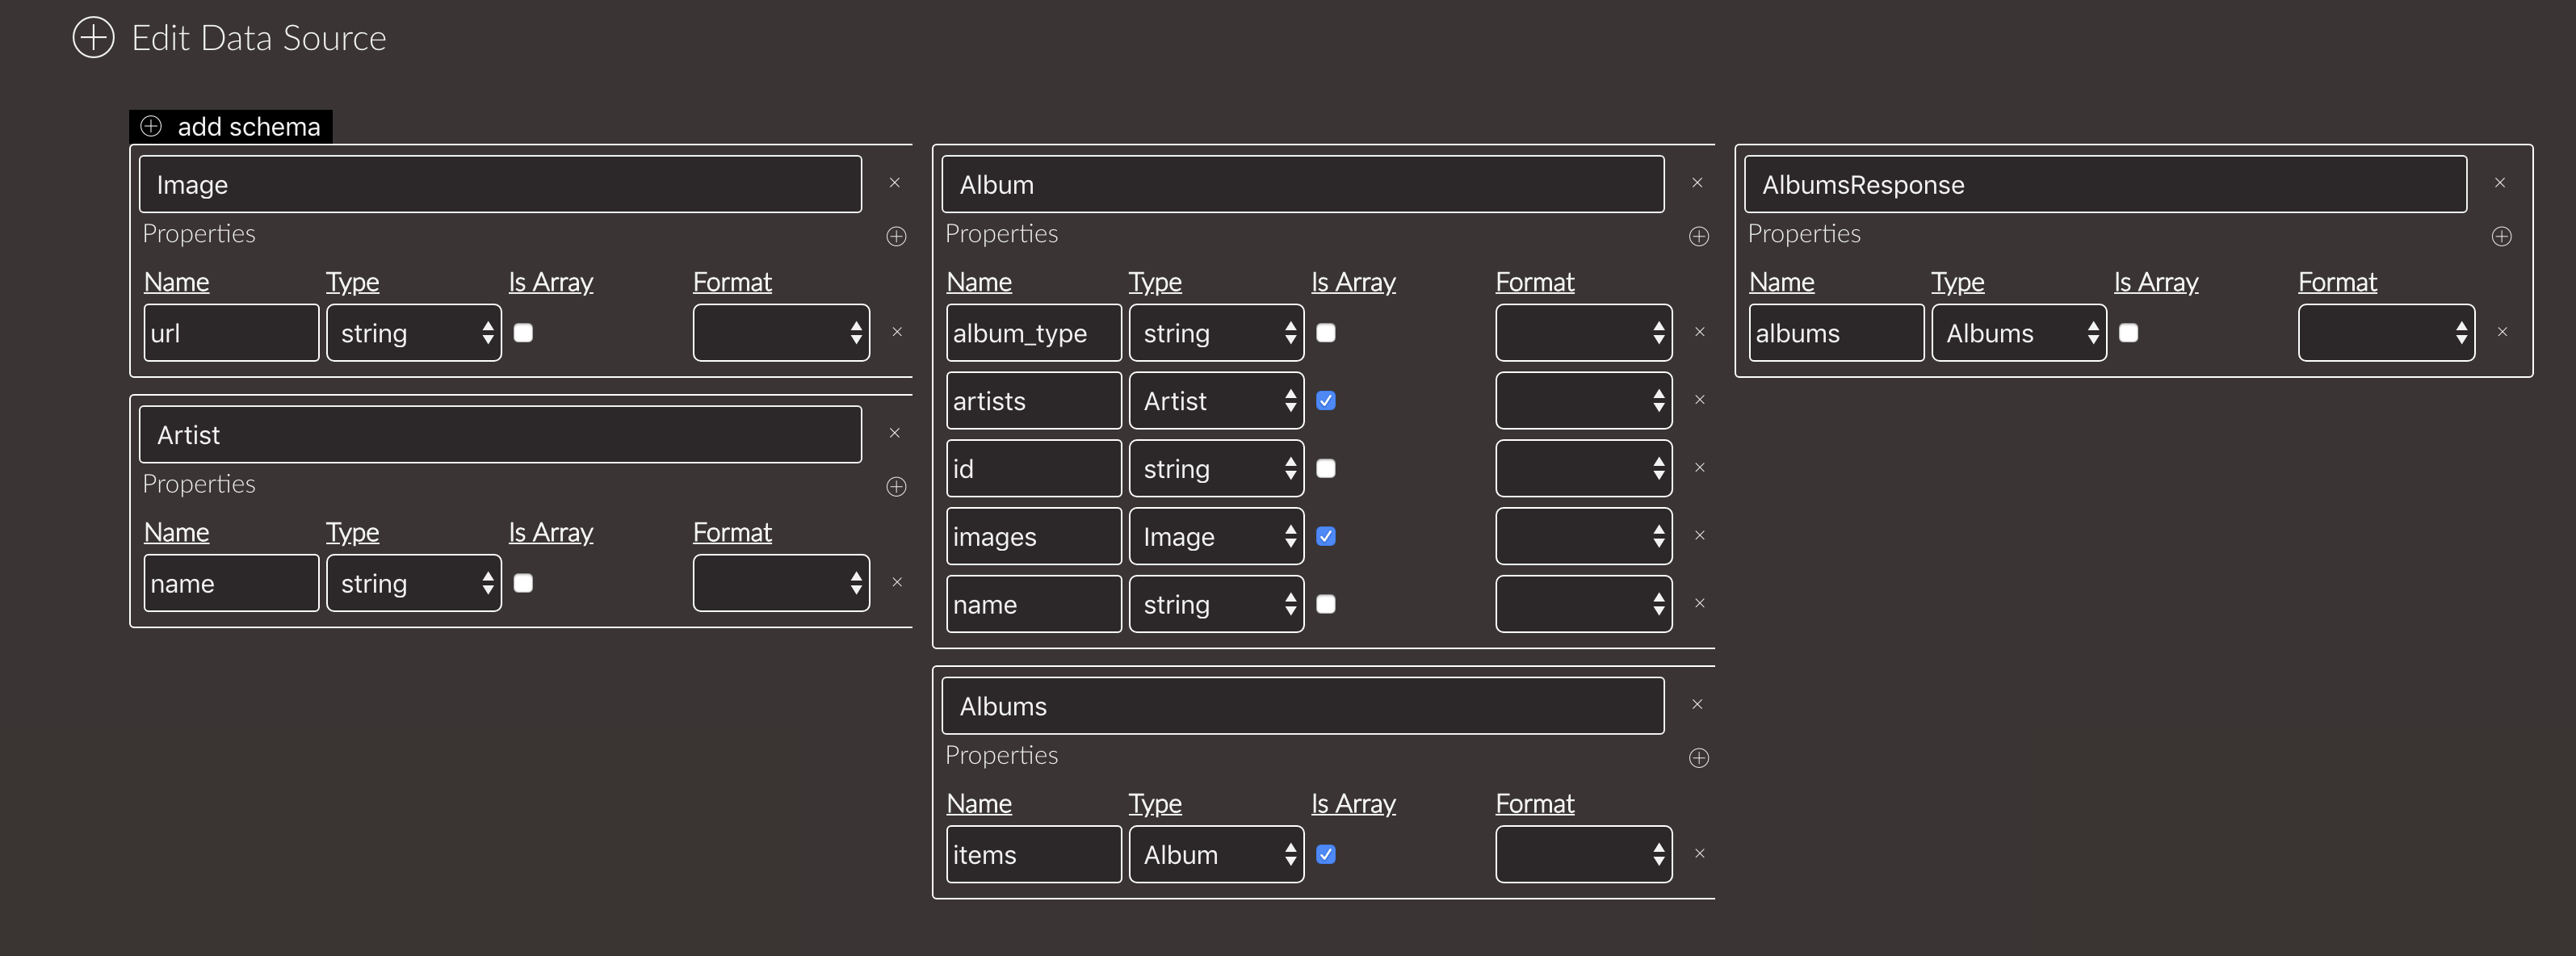The image size is (2576, 956).
Task: Click Name column header in Image schema
Action: pos(176,282)
